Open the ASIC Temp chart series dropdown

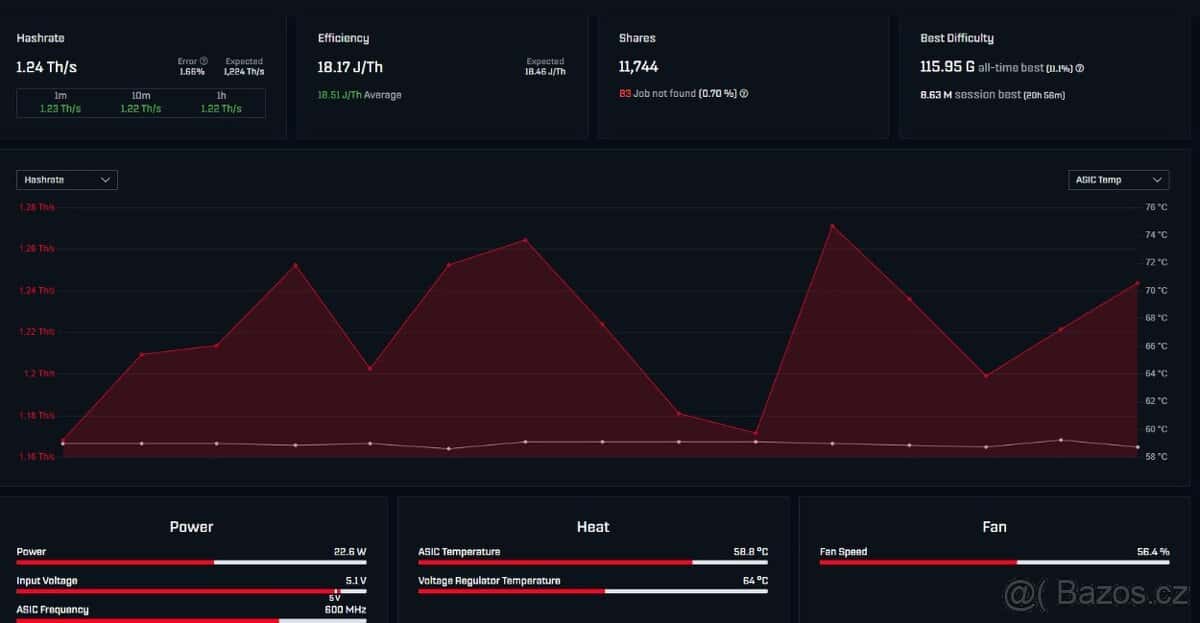1118,180
